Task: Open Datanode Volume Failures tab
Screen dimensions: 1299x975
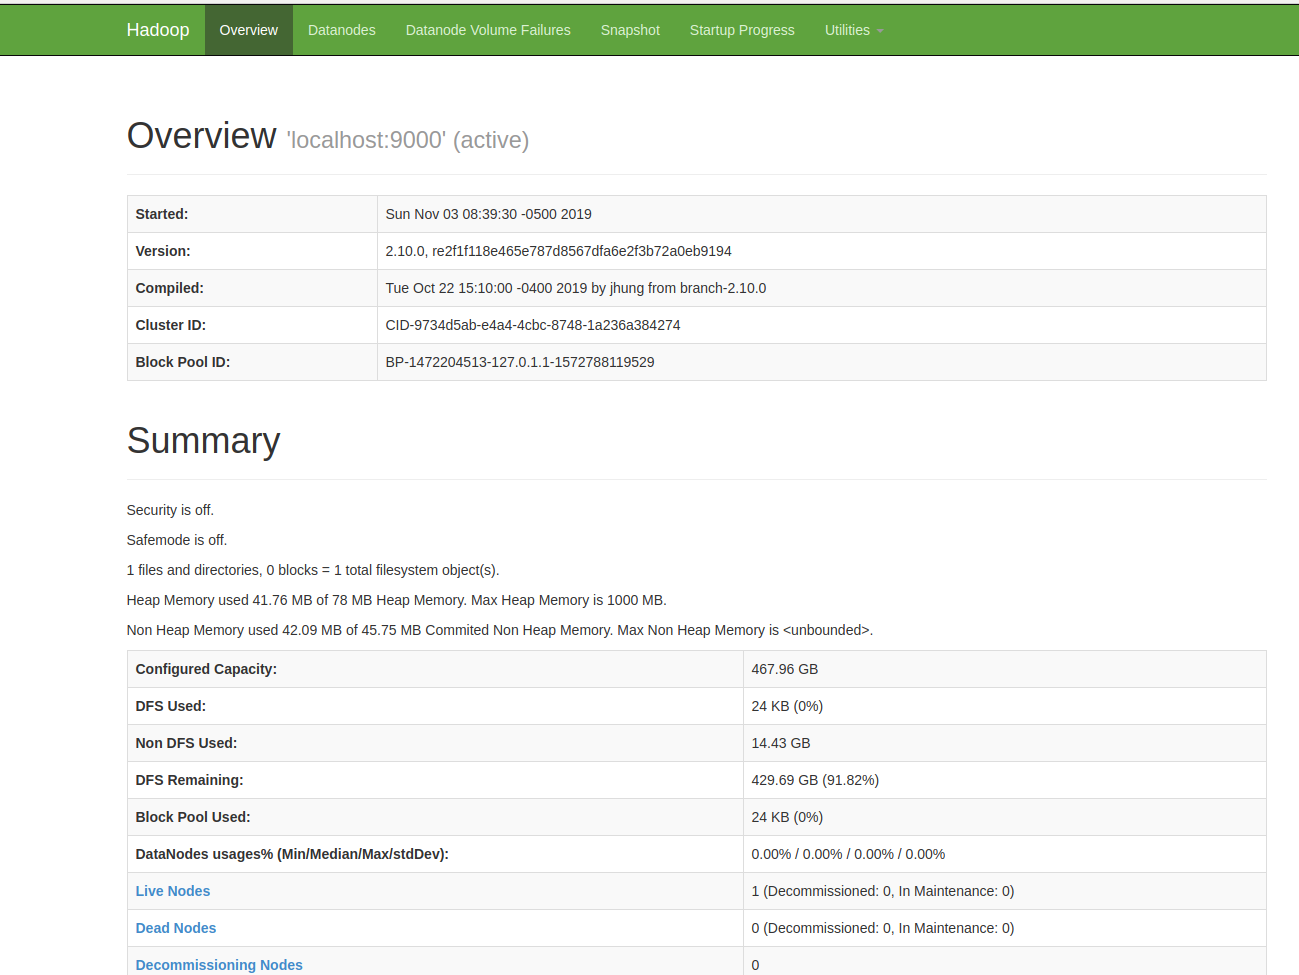Action: (488, 30)
